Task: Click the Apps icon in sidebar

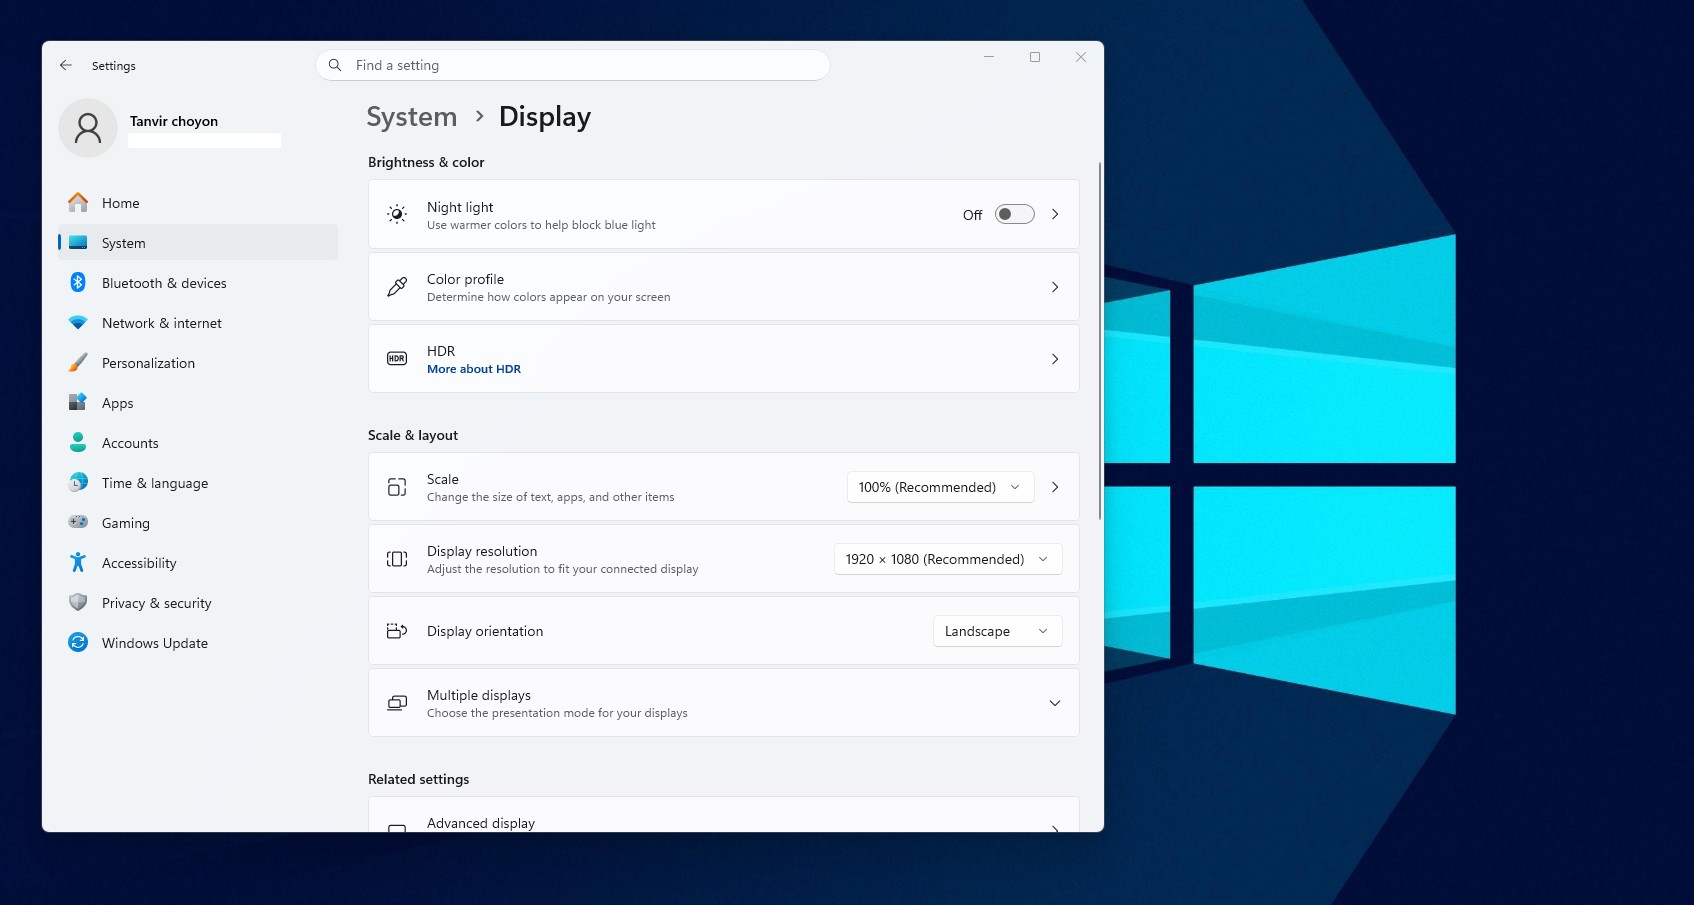Action: coord(78,402)
